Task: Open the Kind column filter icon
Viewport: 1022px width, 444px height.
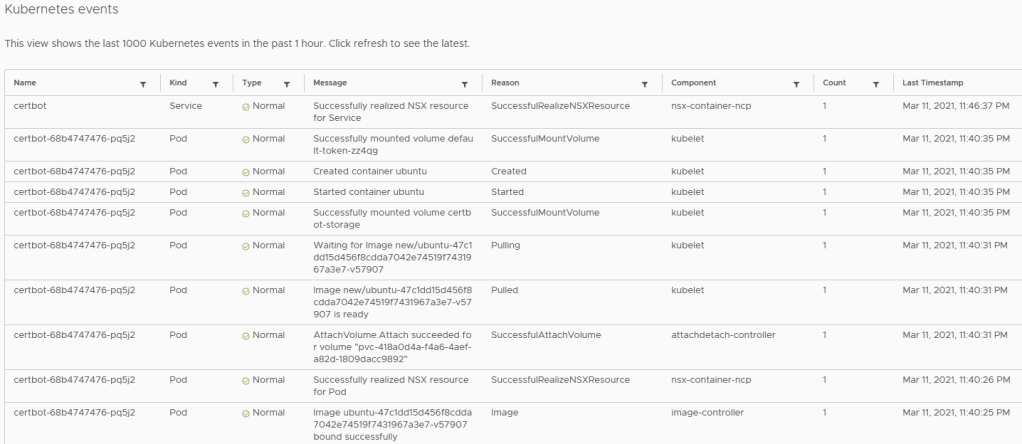Action: point(215,84)
